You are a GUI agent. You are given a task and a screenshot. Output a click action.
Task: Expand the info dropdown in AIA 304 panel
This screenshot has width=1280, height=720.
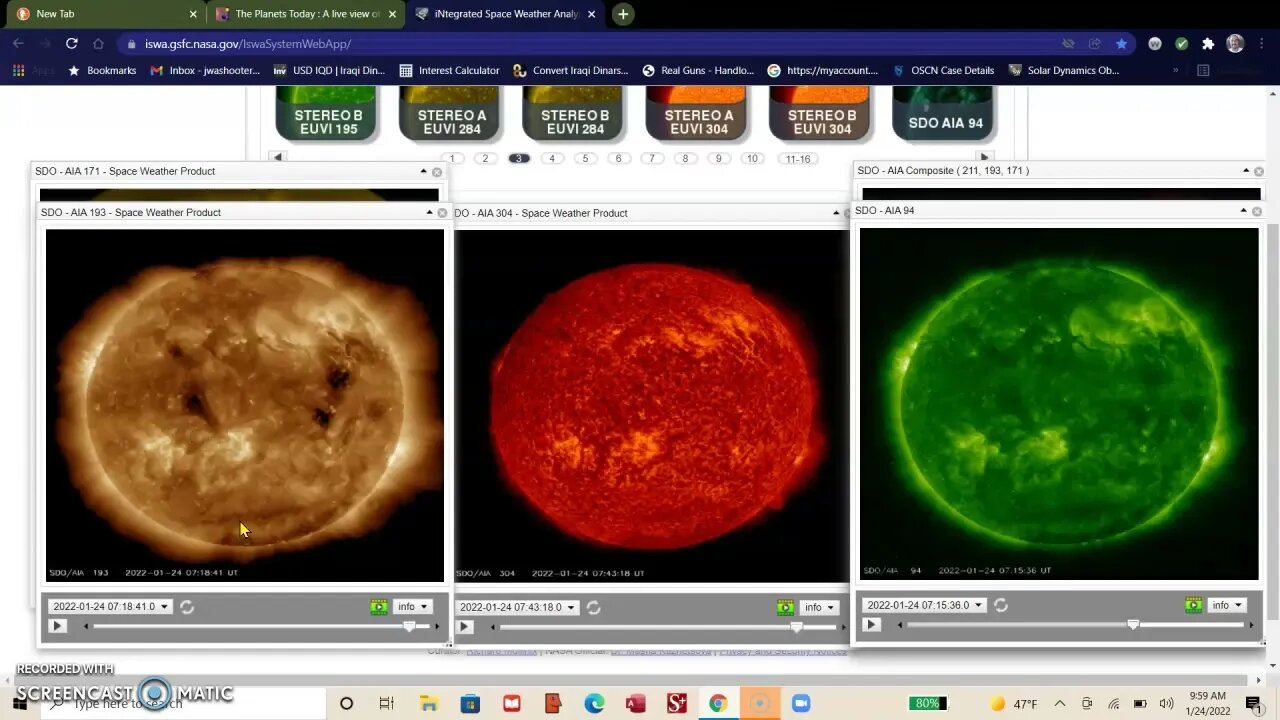tap(820, 607)
